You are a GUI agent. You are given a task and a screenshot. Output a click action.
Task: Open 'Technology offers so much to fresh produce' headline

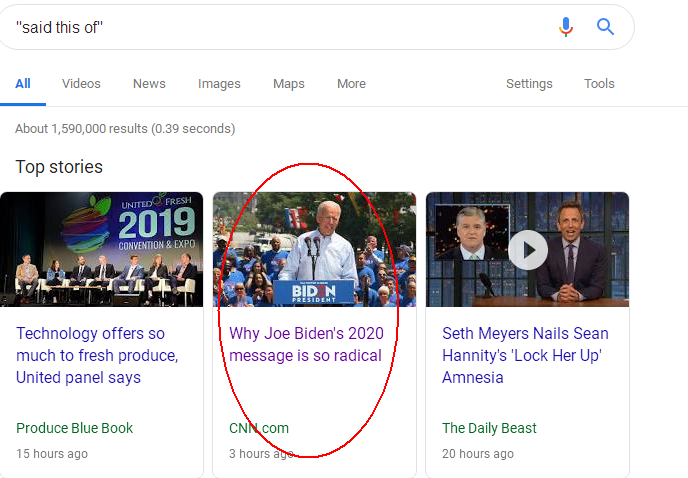pos(97,355)
